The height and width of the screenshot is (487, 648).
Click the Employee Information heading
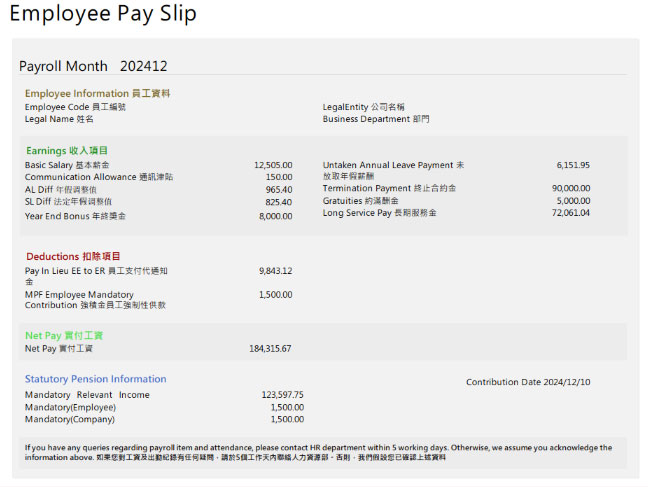pos(98,93)
